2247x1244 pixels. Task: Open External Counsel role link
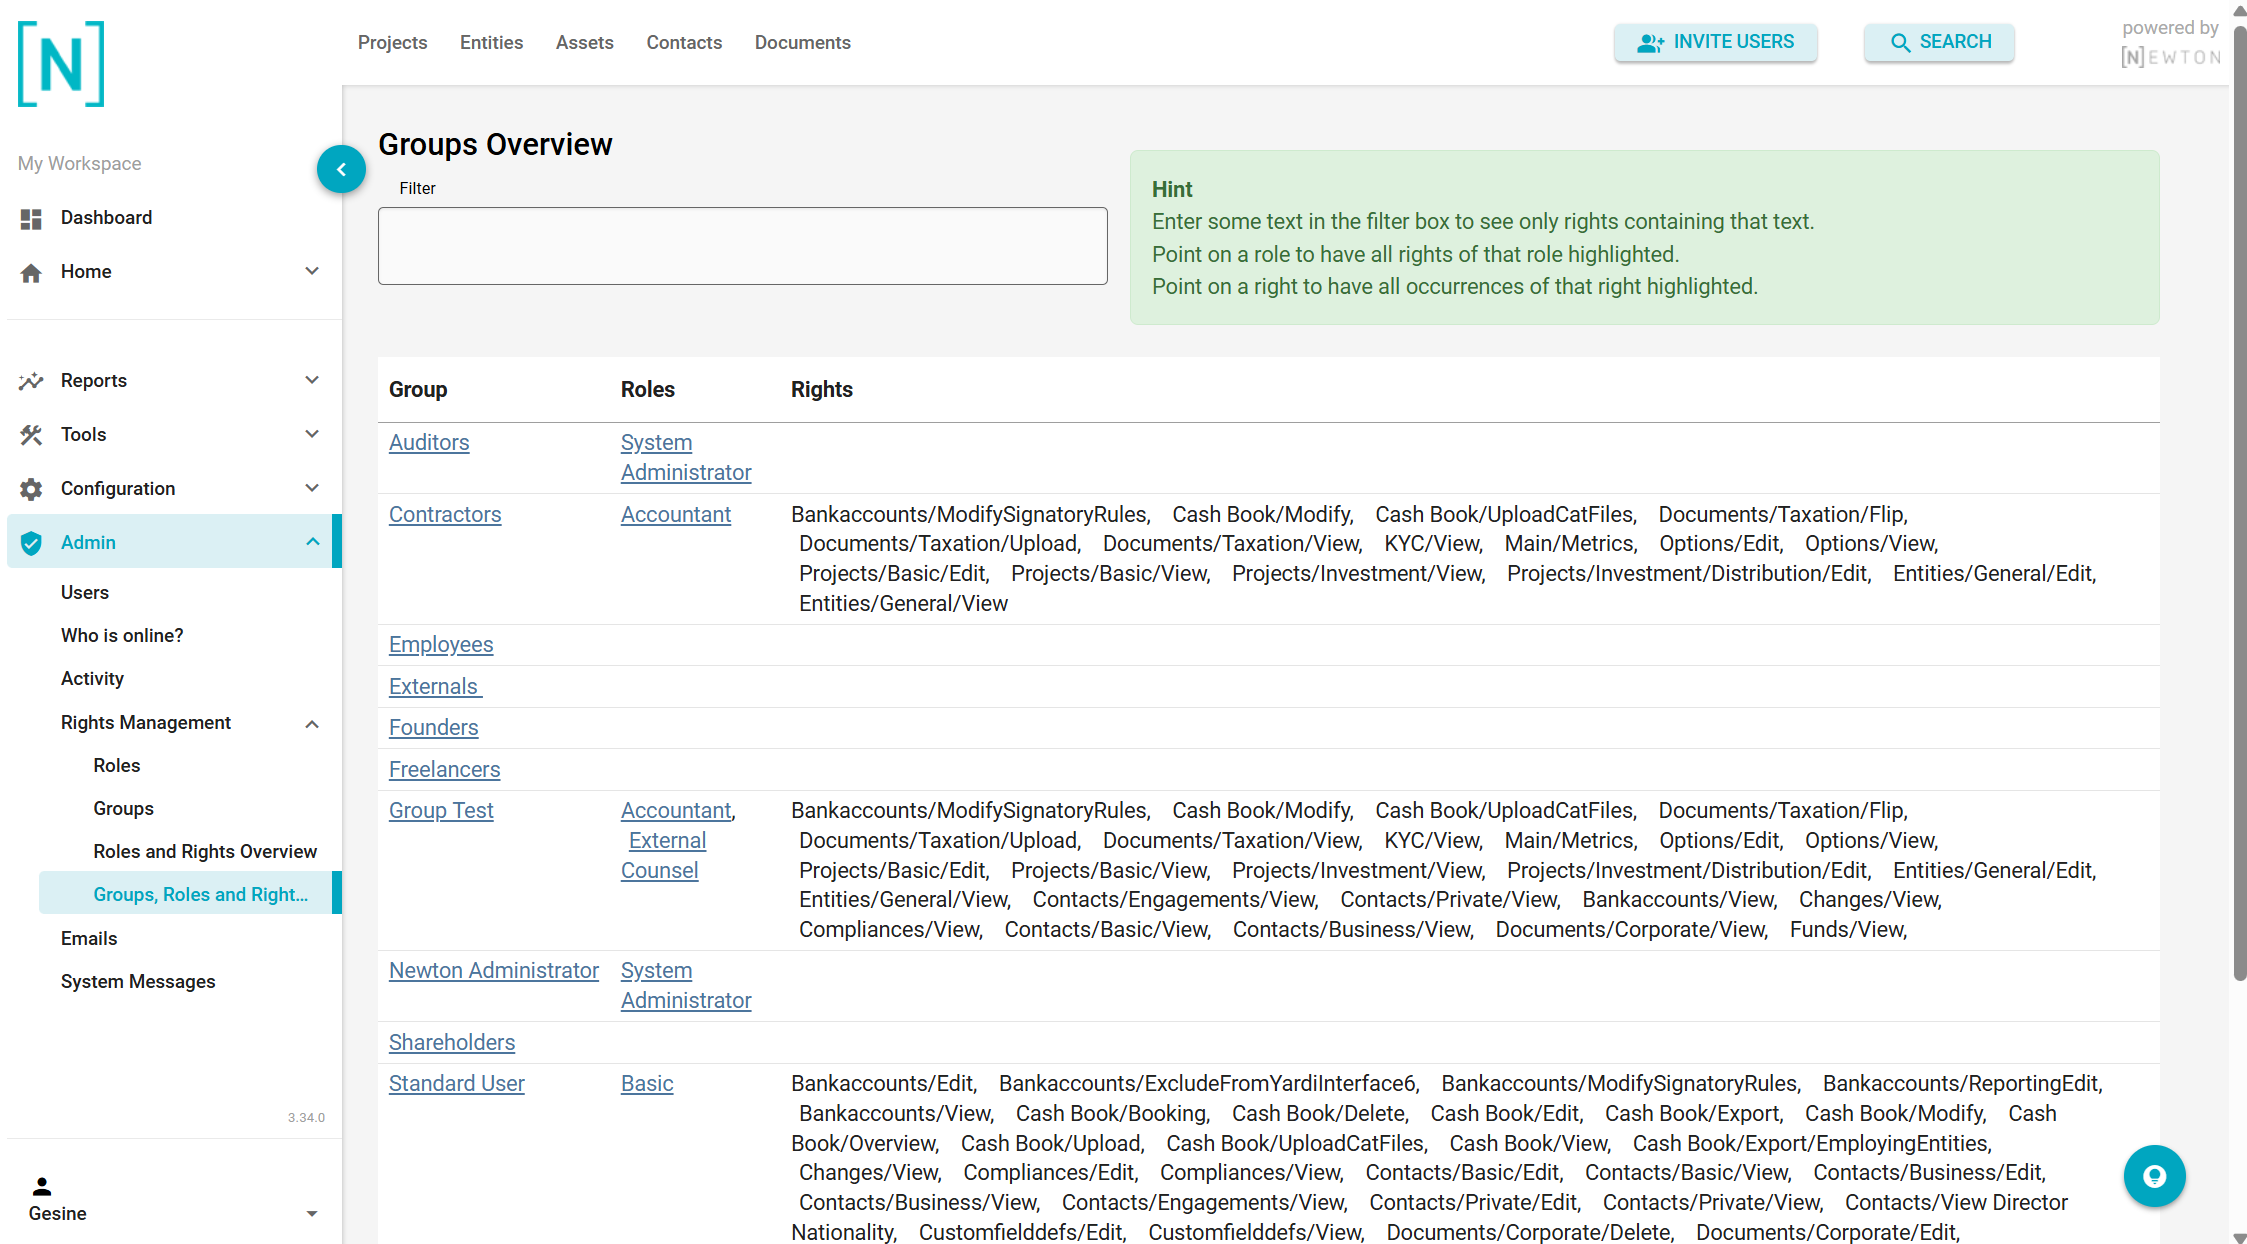pyautogui.click(x=664, y=855)
